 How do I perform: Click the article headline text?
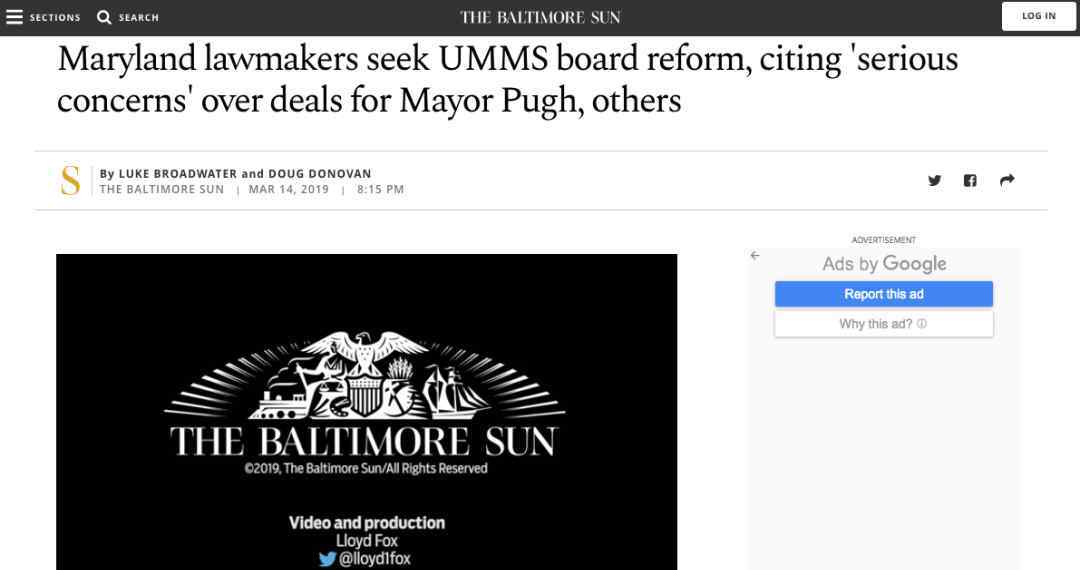point(508,79)
